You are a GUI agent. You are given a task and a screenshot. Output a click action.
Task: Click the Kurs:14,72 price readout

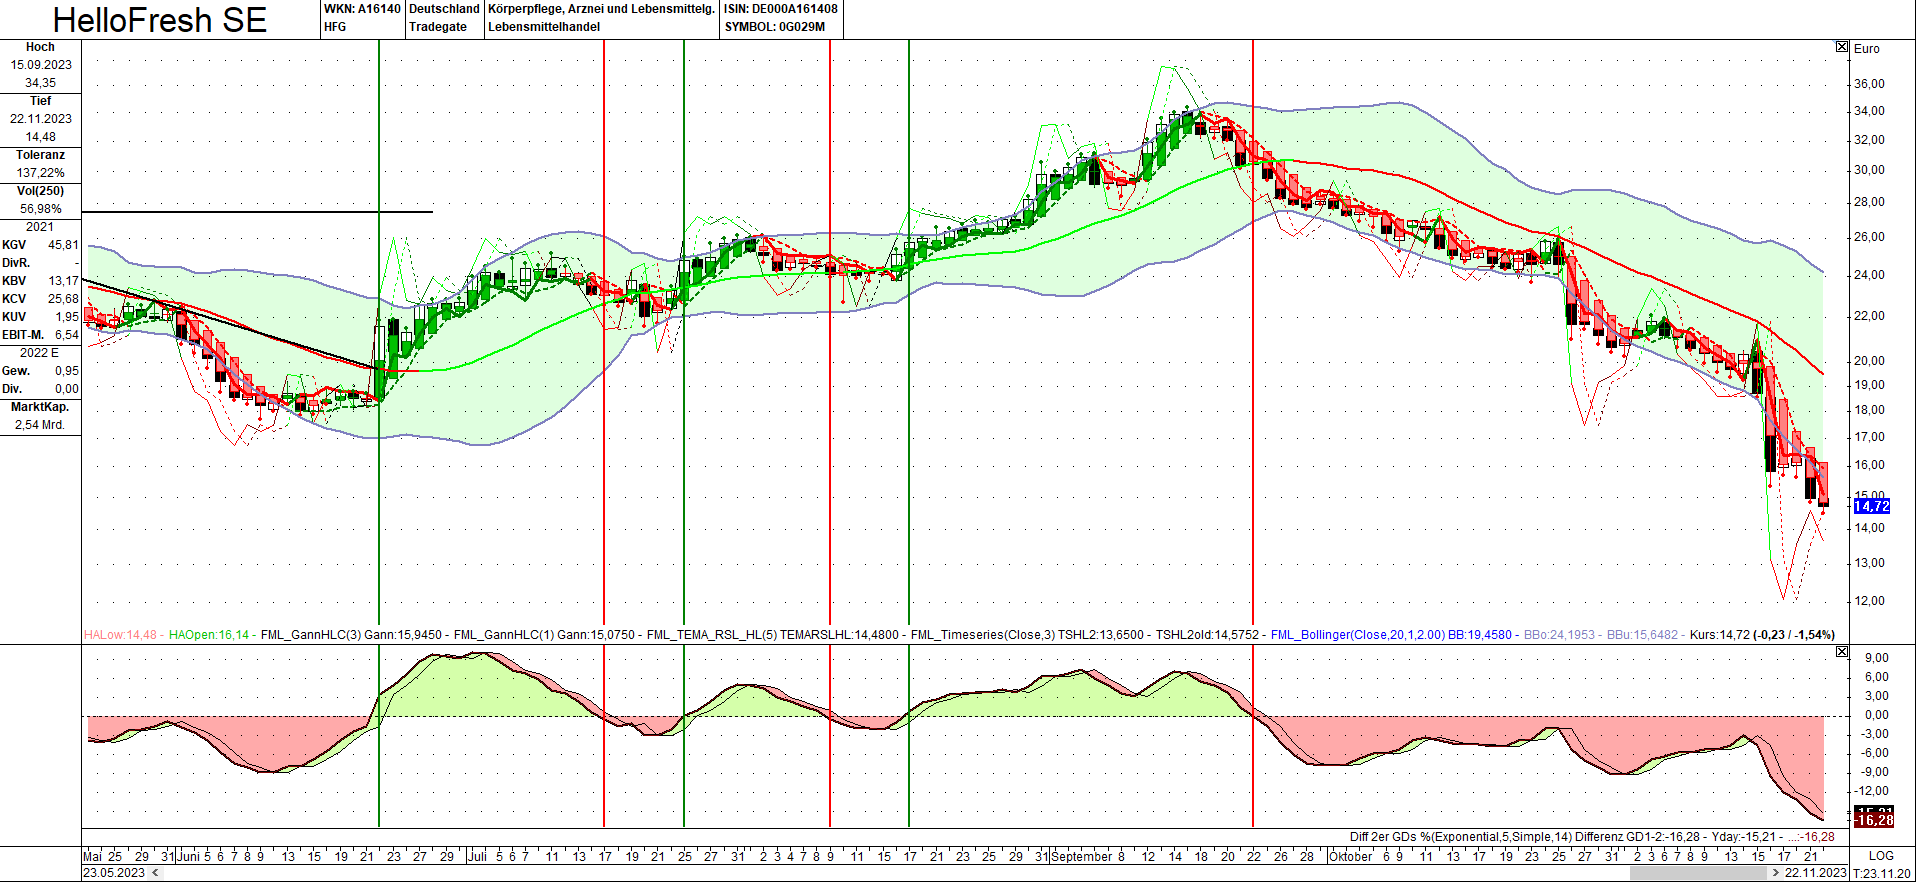[x=1720, y=635]
